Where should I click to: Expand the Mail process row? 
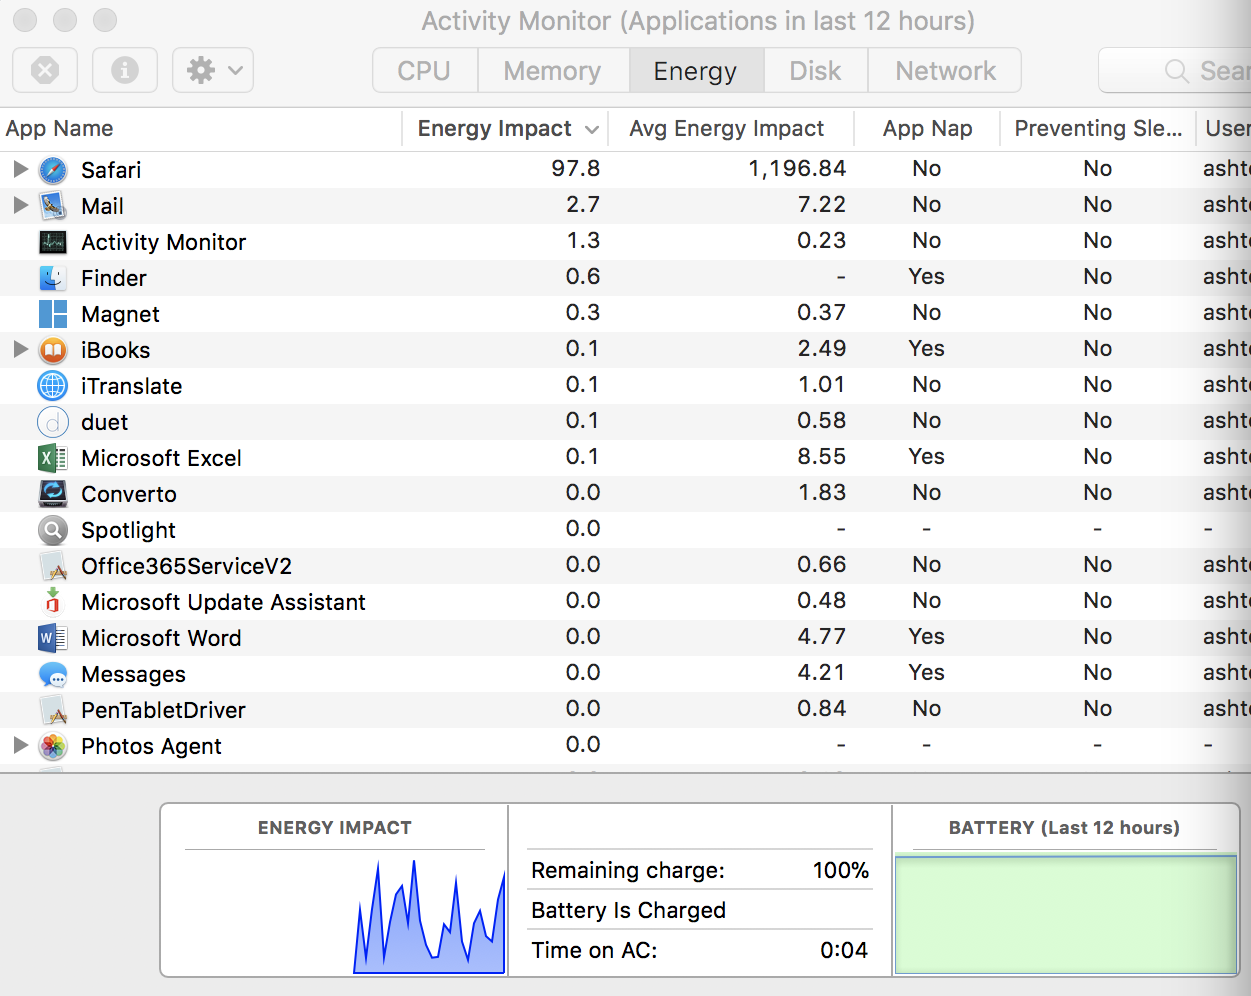click(20, 205)
